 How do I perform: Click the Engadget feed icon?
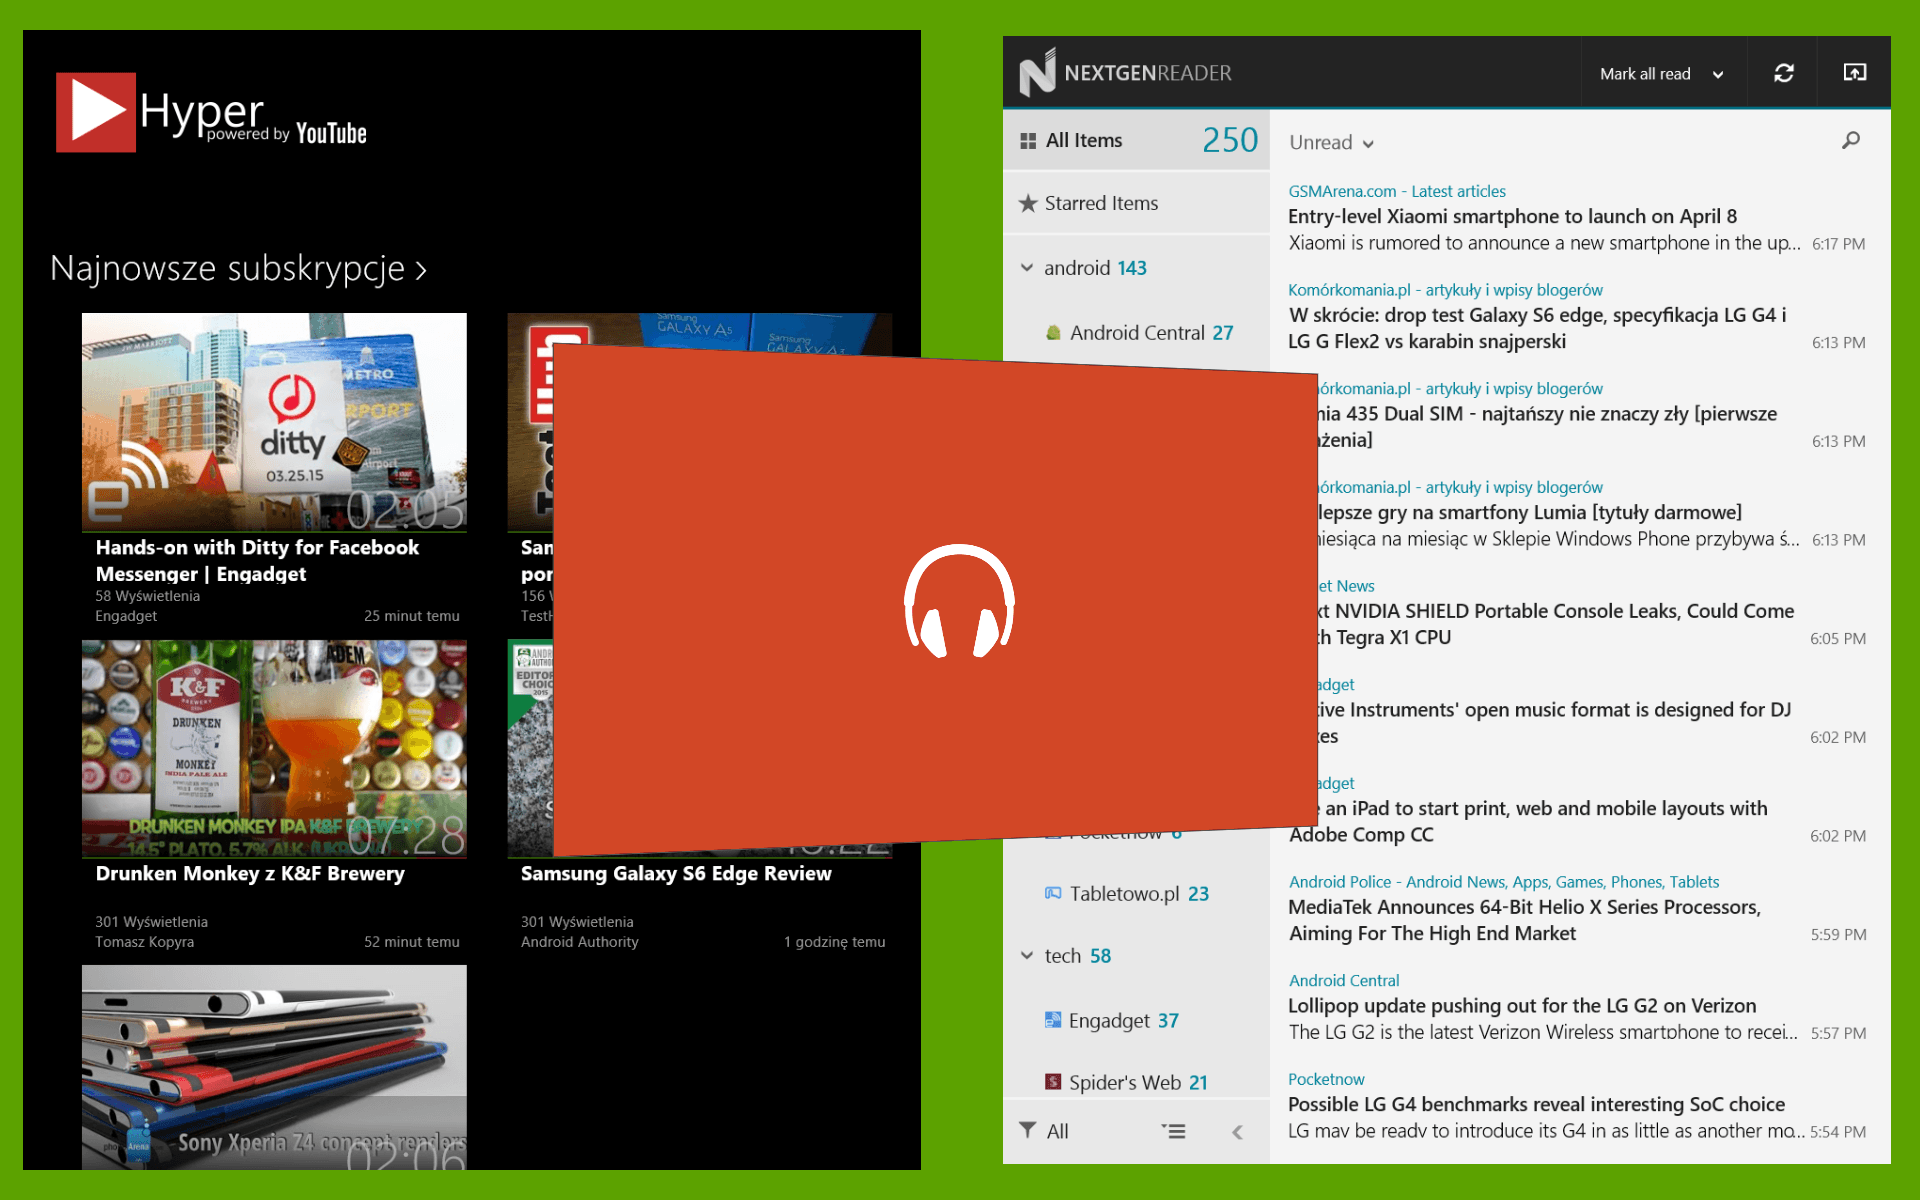(x=1053, y=1020)
